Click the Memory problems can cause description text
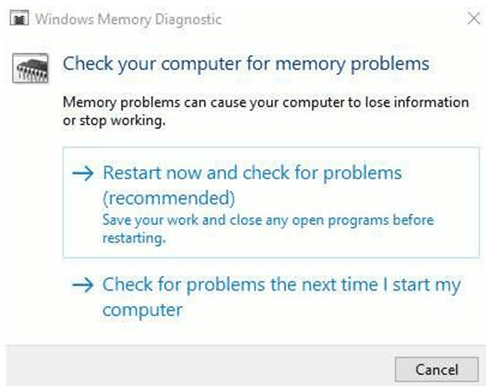Image resolution: width=486 pixels, height=386 pixels. coord(266,102)
